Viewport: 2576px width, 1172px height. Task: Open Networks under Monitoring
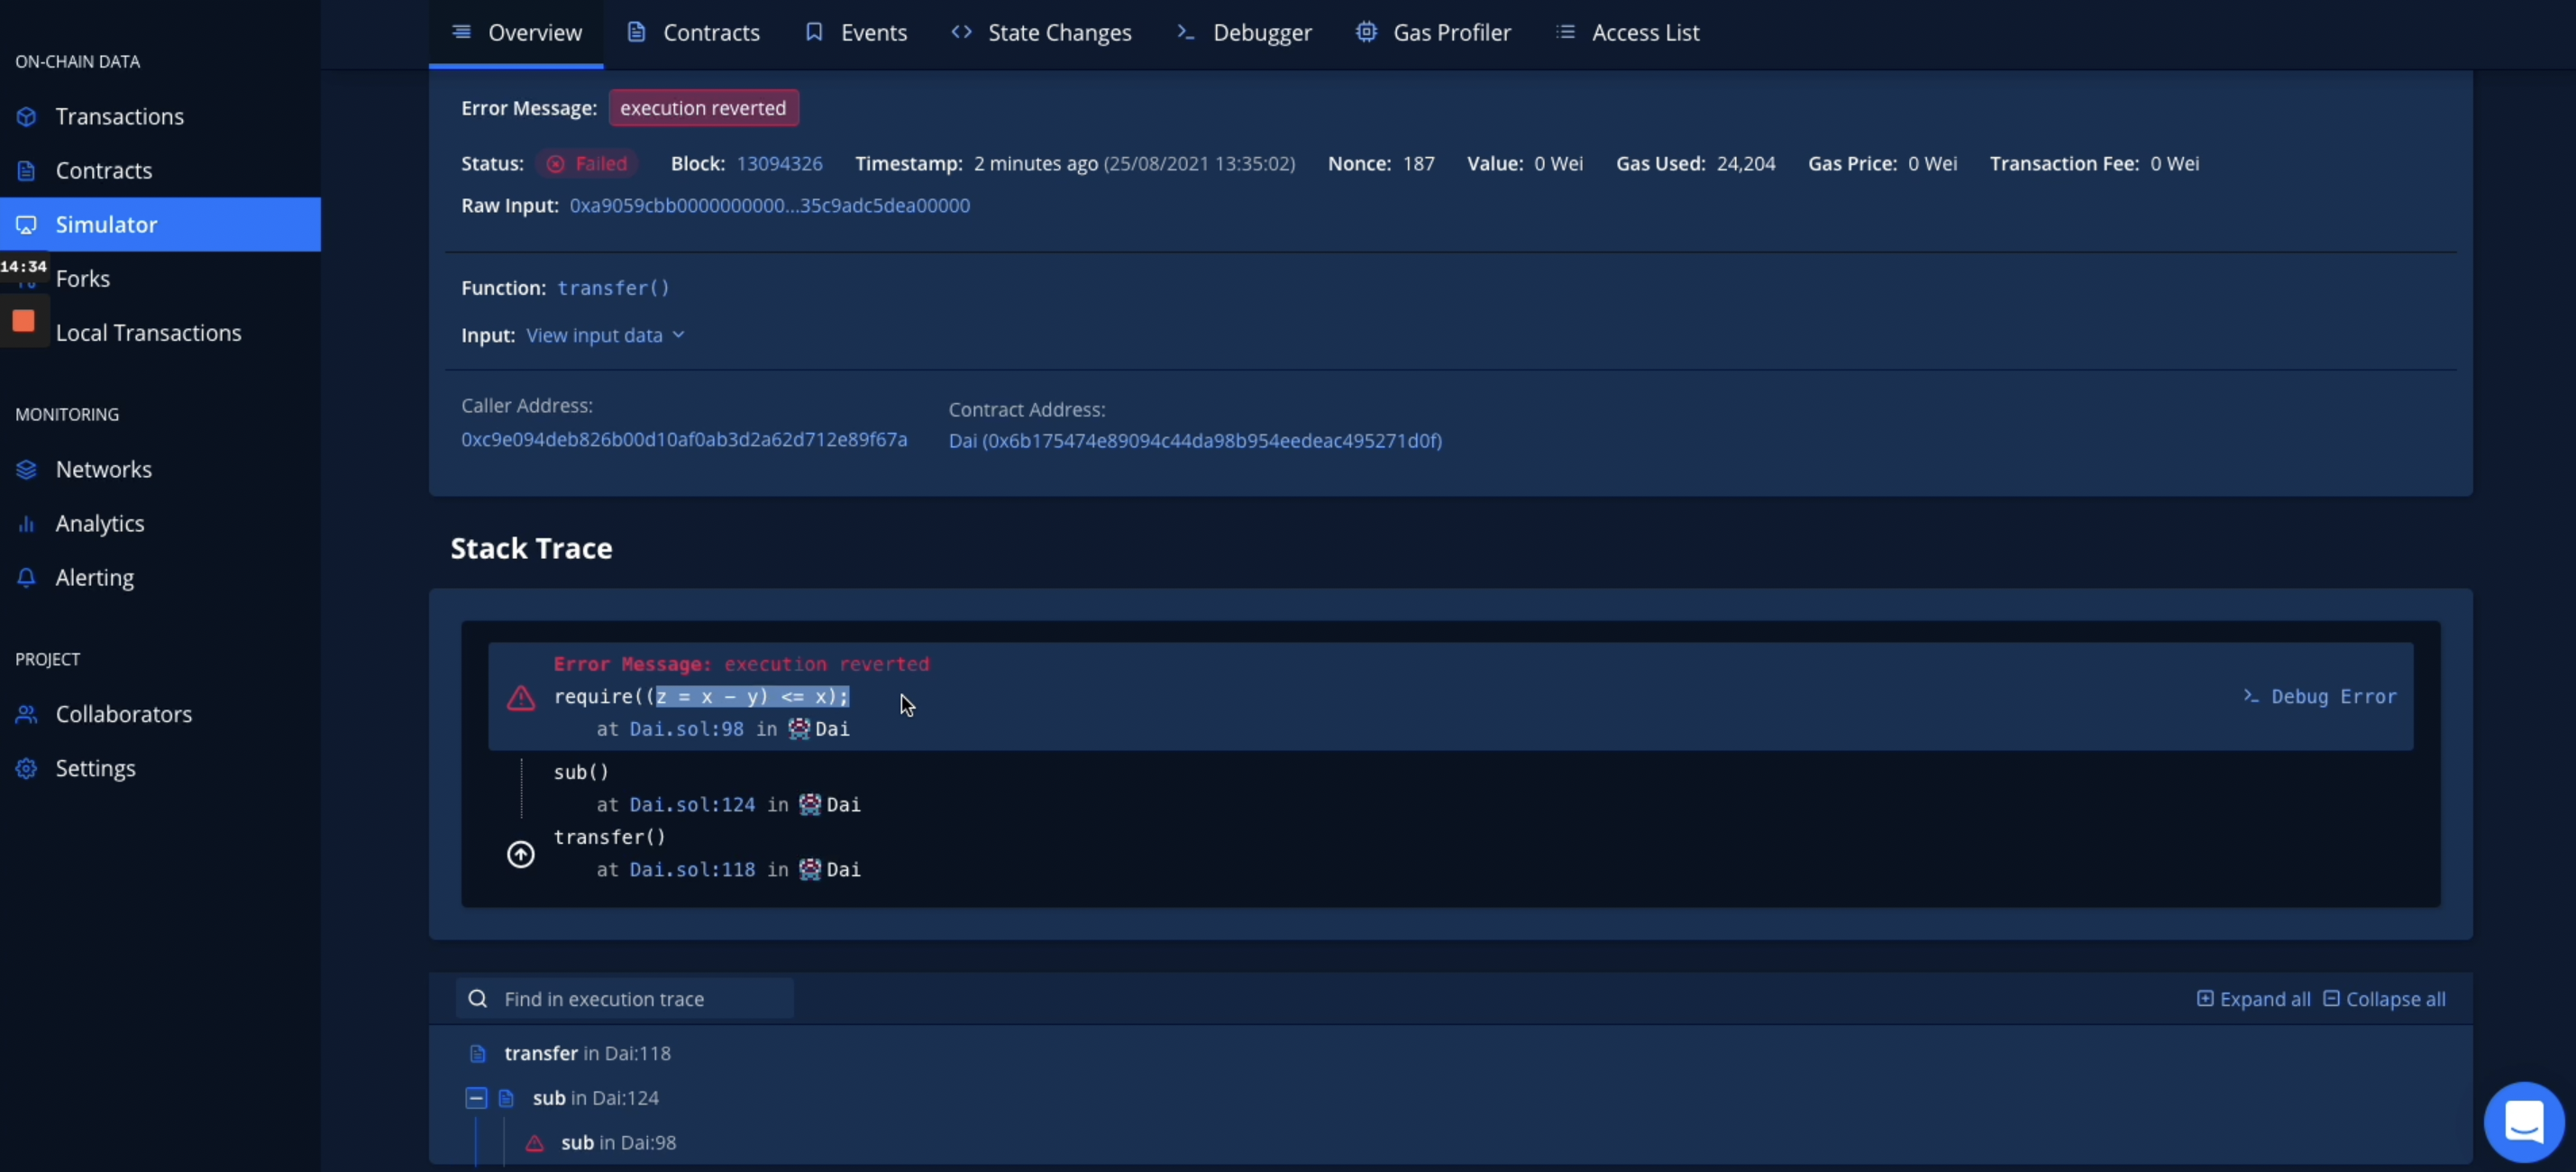point(160,469)
